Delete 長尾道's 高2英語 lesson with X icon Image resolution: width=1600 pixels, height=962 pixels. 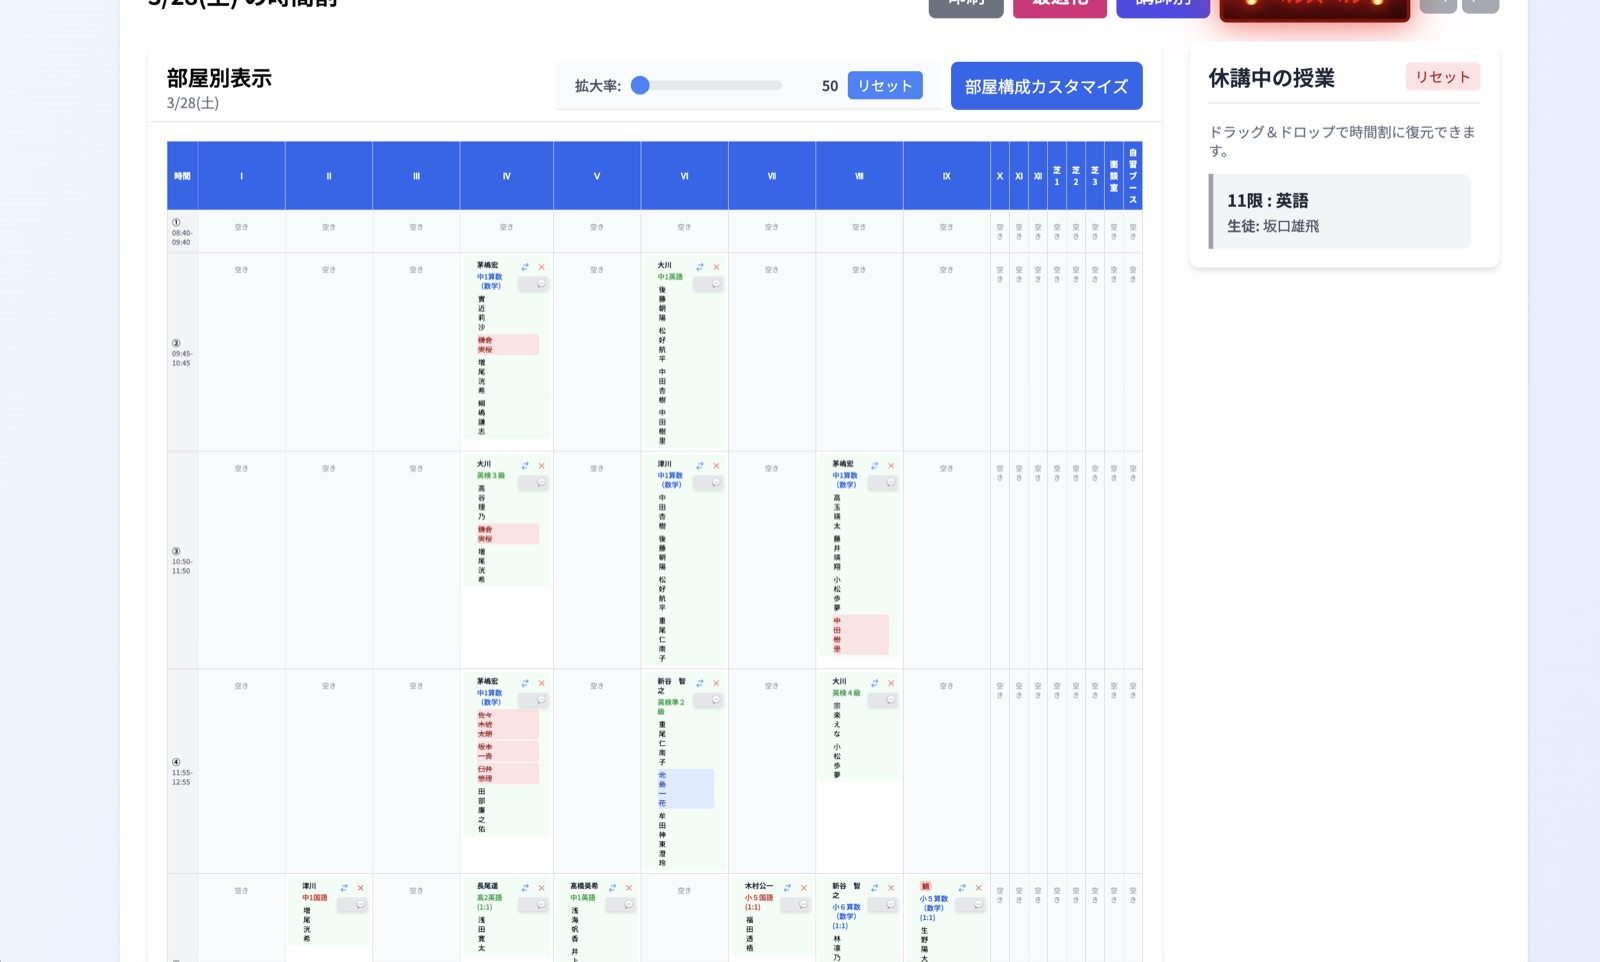pos(541,887)
